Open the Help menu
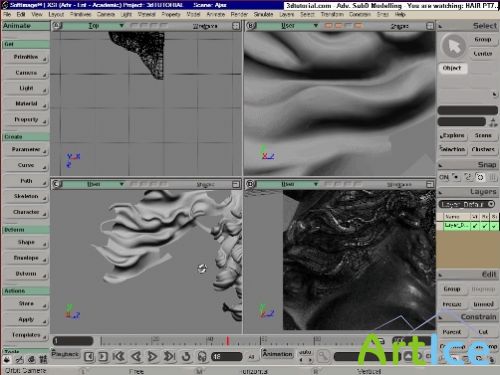This screenshot has width=500, height=375. point(400,14)
